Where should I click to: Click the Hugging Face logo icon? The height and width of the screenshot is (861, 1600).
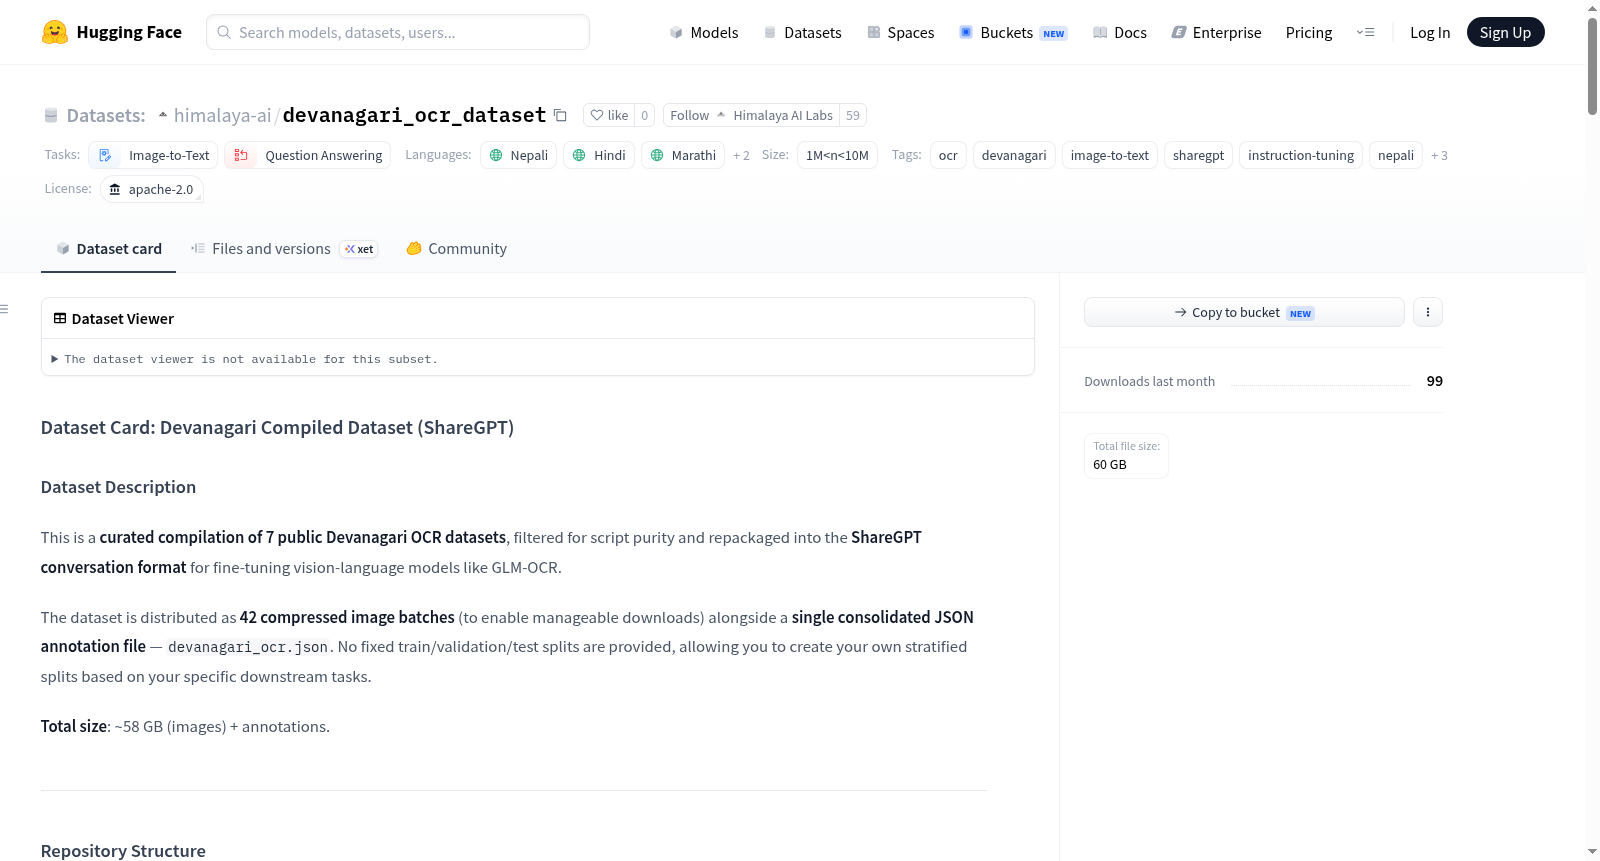click(55, 32)
